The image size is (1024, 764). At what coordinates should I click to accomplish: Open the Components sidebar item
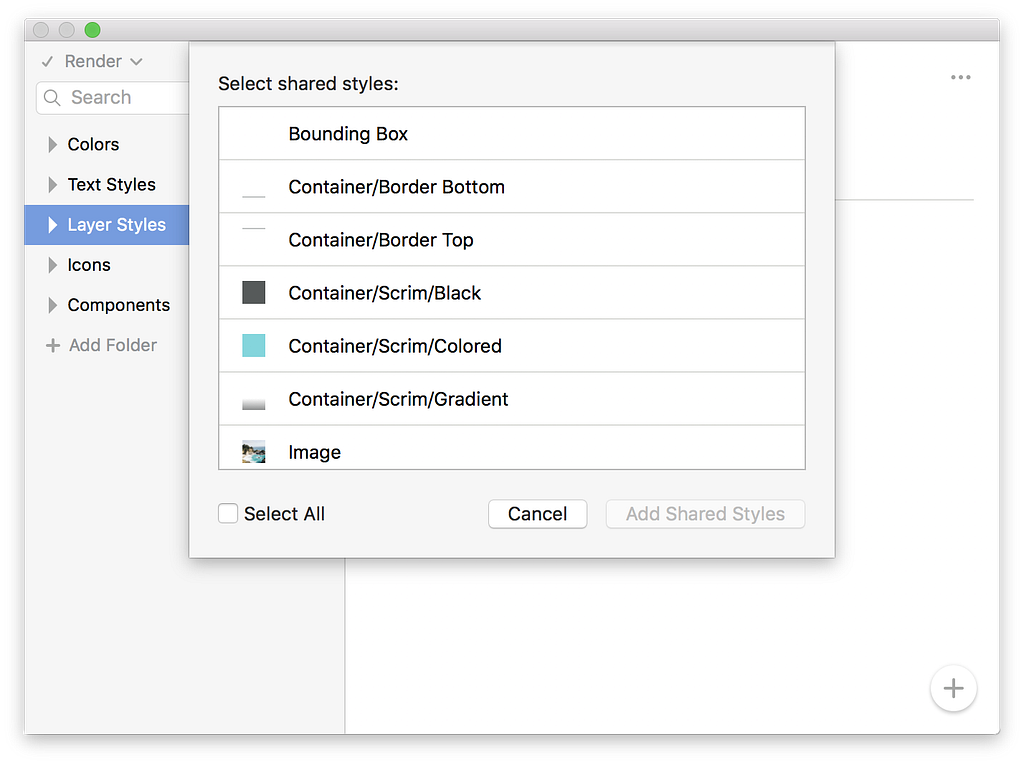coord(118,305)
